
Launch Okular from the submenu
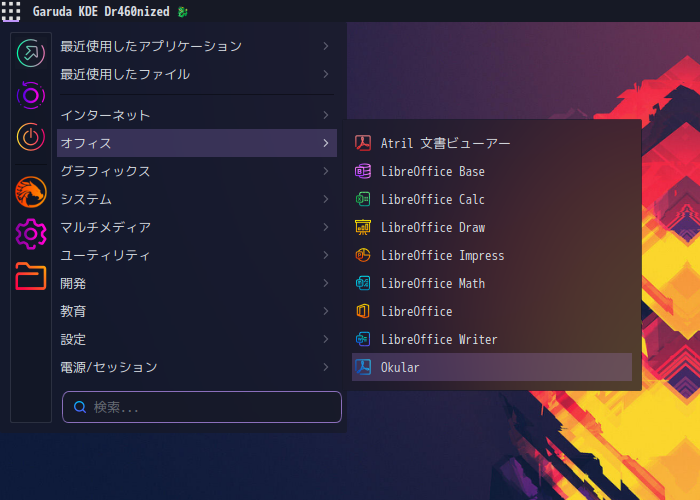(x=492, y=367)
